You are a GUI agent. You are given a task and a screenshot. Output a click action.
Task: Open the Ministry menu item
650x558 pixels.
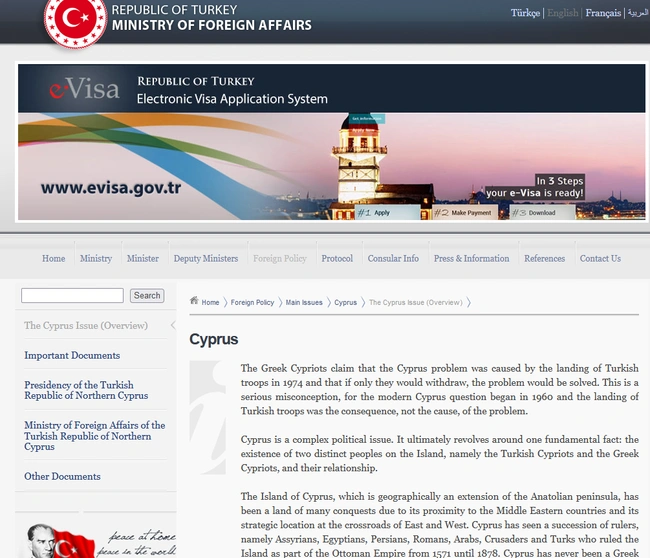click(96, 258)
